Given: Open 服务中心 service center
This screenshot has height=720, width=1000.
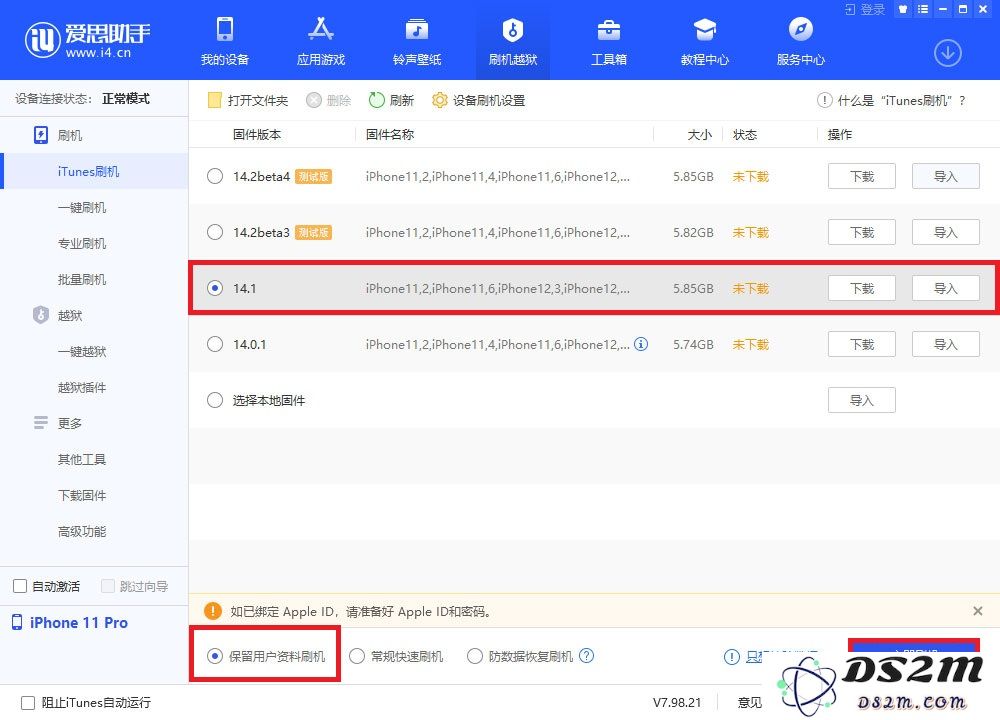Looking at the screenshot, I should [x=800, y=42].
